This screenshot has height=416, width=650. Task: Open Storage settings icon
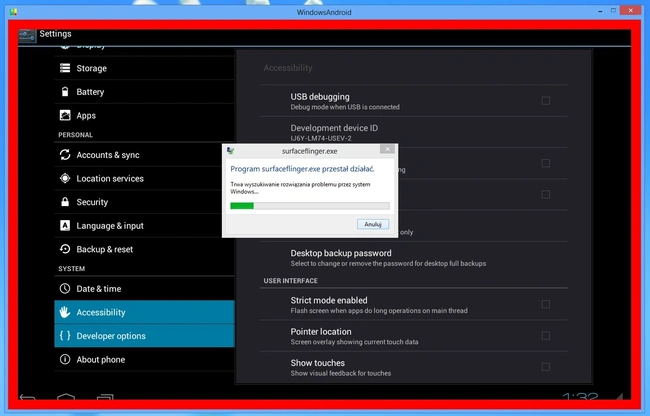coord(65,68)
